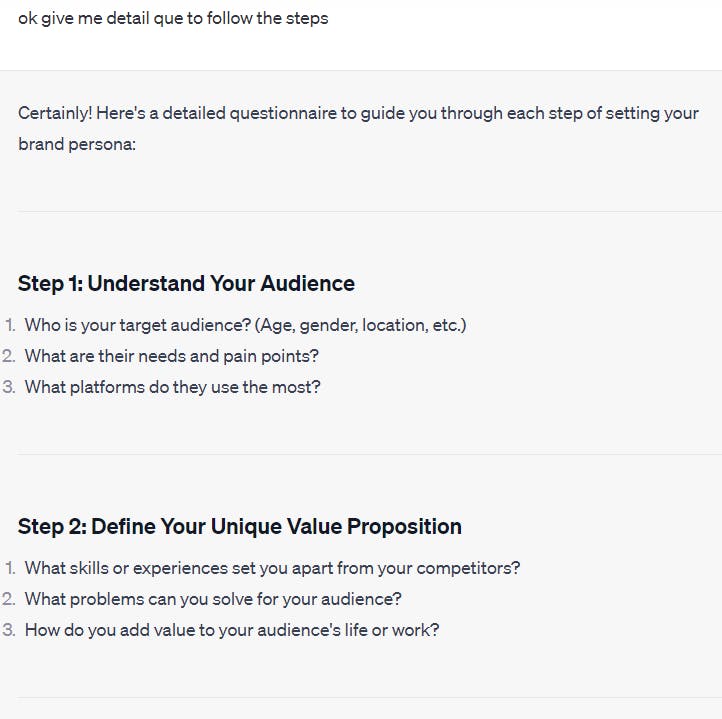Select the "Step 2: Define Your Unique Value Proposition" heading
The width and height of the screenshot is (722, 719).
tap(240, 526)
